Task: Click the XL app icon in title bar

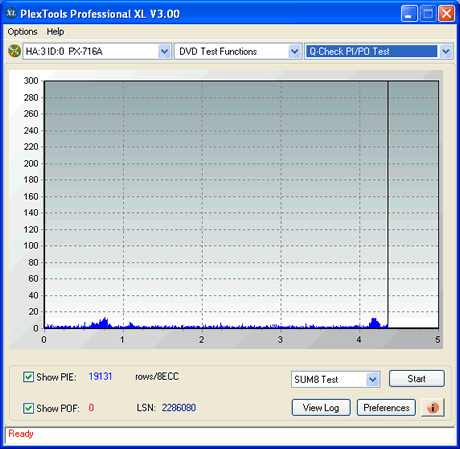Action: (11, 13)
